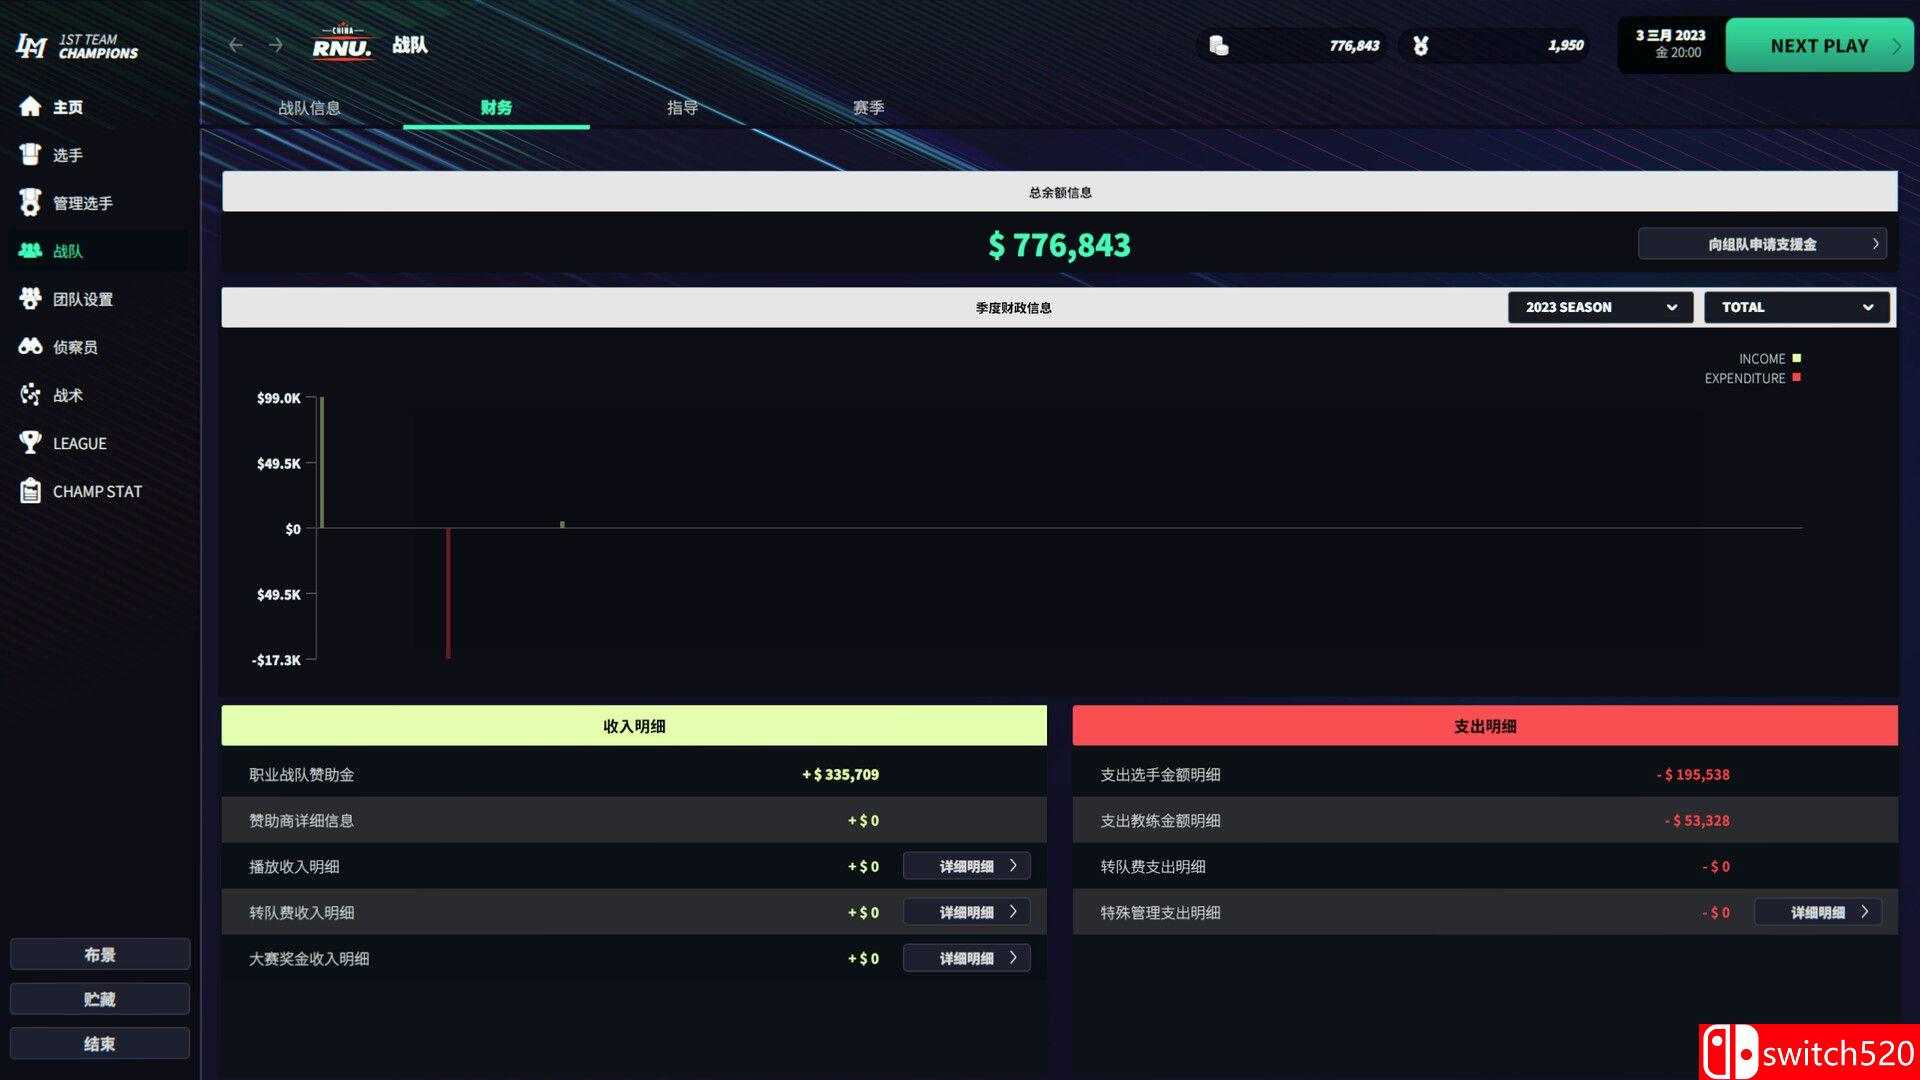Image resolution: width=1920 pixels, height=1080 pixels.
Task: Select the LEAGUE trophy icon
Action: (x=30, y=443)
